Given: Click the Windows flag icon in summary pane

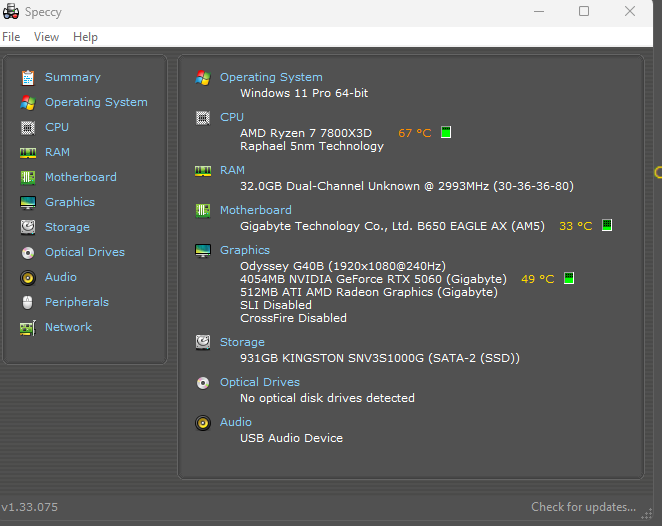Looking at the screenshot, I should click(x=203, y=78).
